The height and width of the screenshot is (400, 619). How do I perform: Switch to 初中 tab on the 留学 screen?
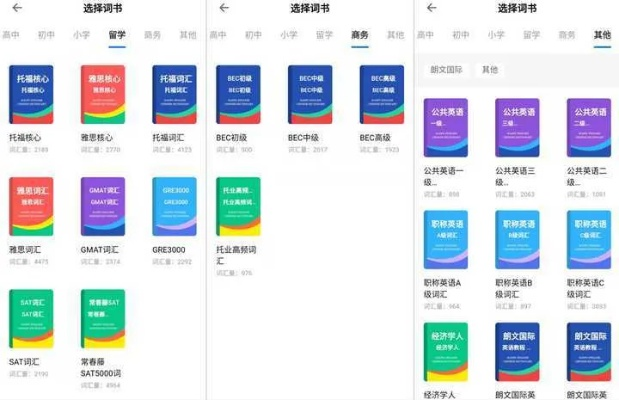click(x=46, y=35)
